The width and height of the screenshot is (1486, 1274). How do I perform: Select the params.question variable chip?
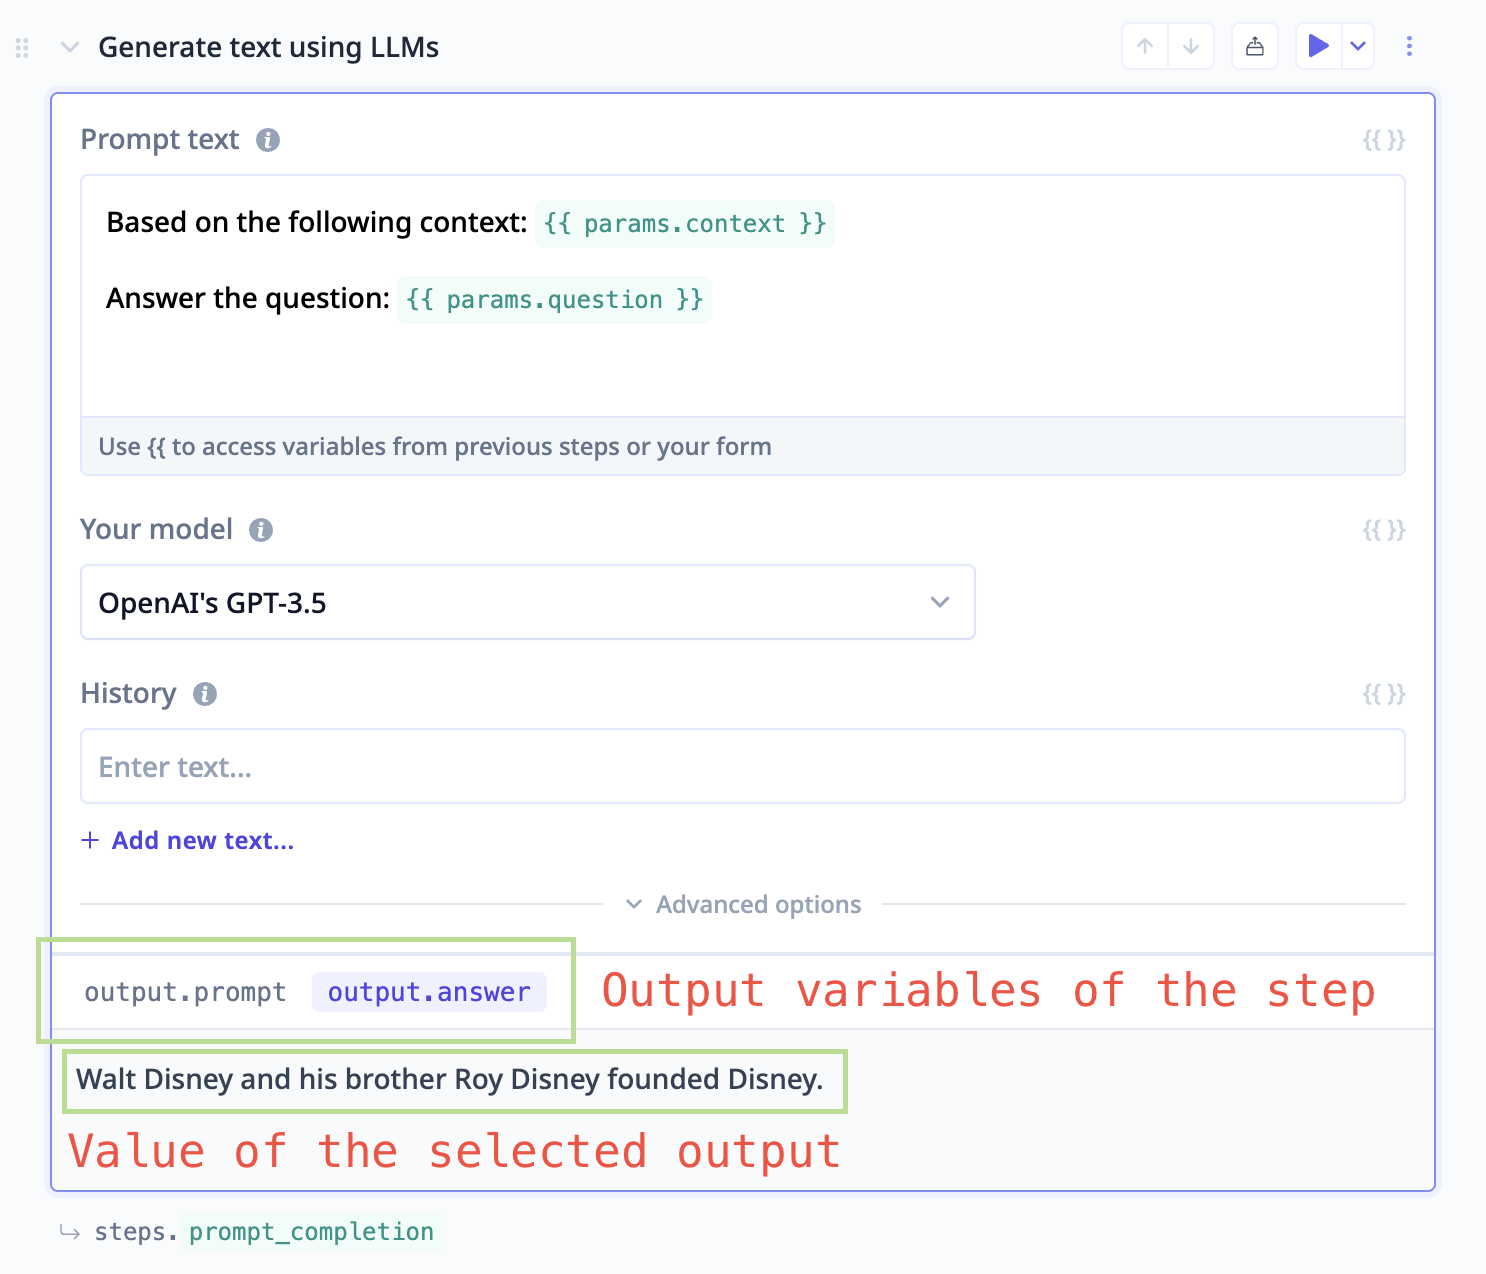(x=555, y=300)
